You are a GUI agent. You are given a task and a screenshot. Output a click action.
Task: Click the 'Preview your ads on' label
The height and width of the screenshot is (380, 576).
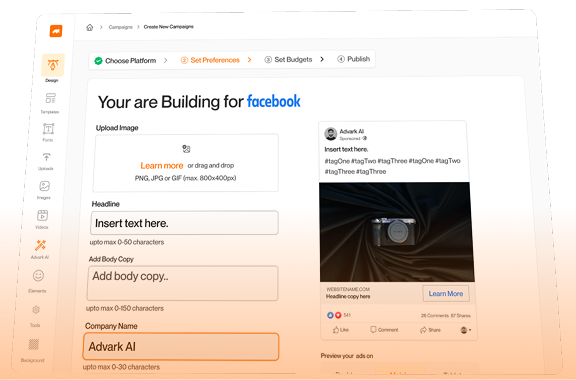pyautogui.click(x=347, y=356)
